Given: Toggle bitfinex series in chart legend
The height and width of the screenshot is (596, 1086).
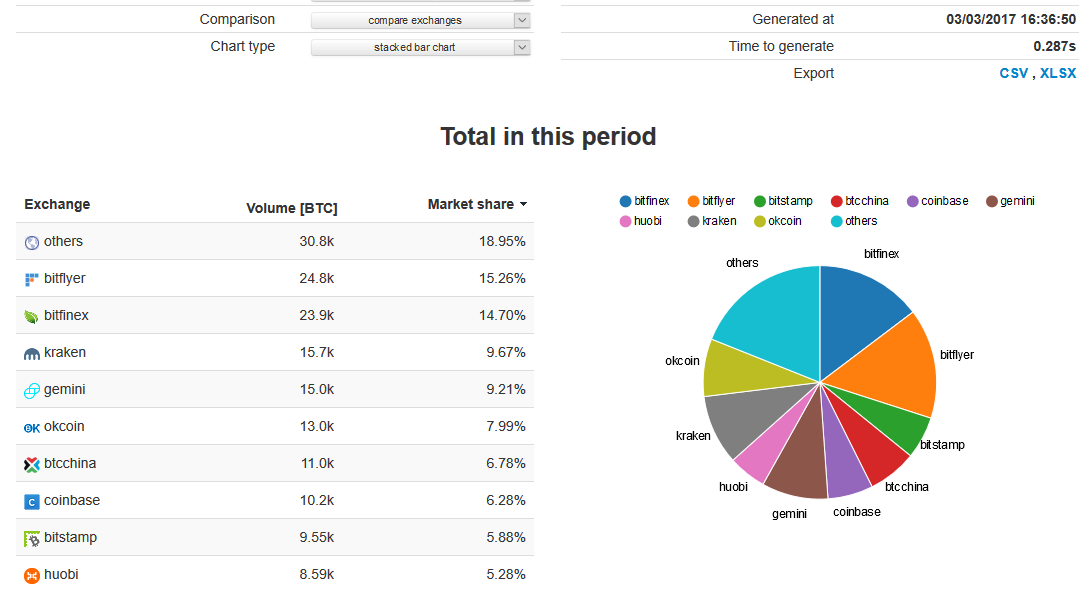Looking at the screenshot, I should point(644,201).
